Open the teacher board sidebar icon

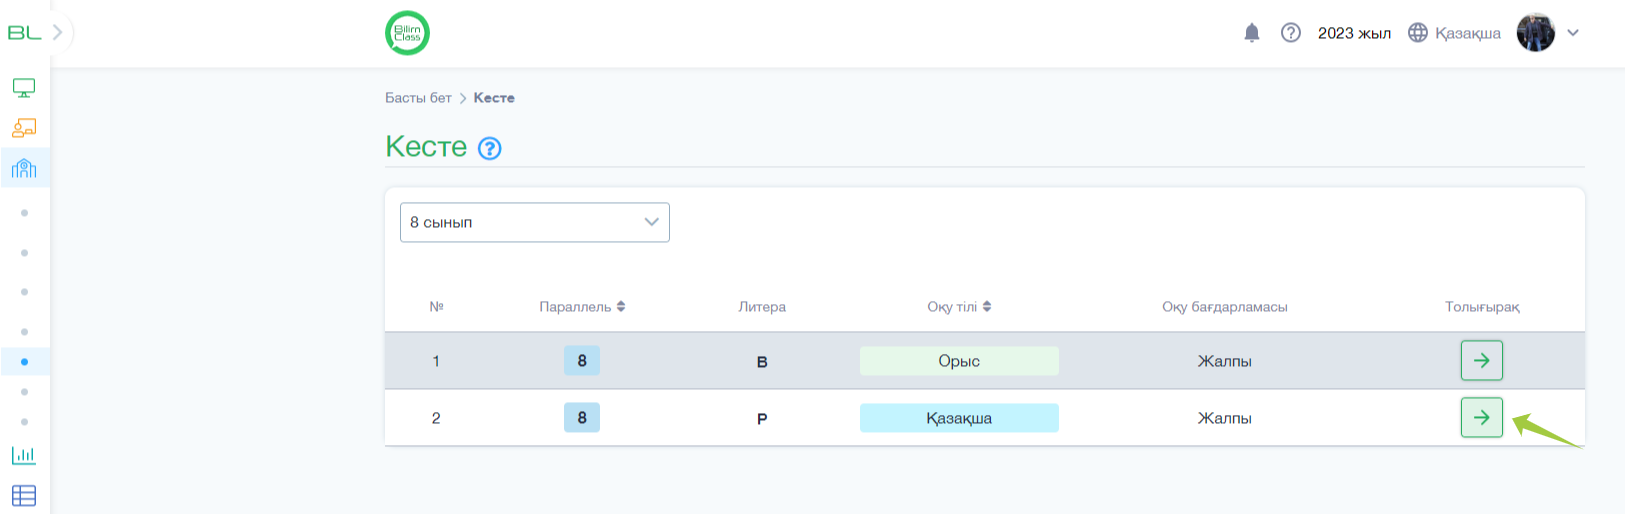pos(24,128)
